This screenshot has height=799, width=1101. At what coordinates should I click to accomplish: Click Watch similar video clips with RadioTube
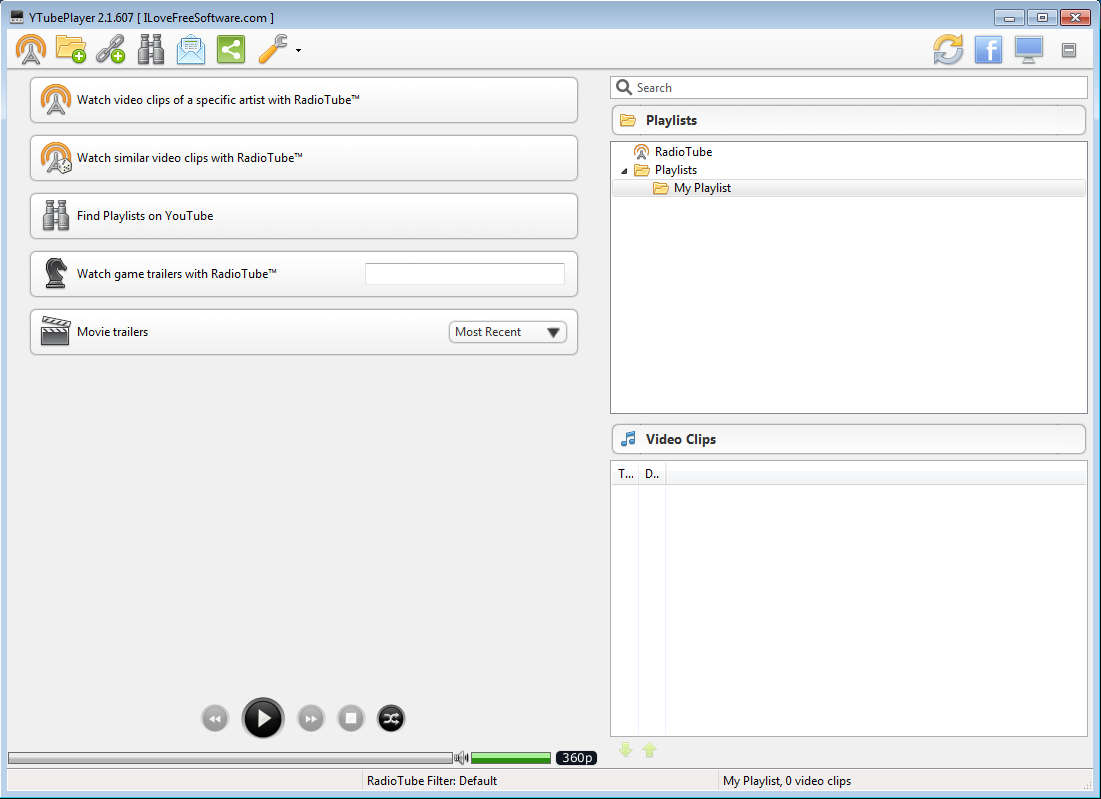point(304,158)
